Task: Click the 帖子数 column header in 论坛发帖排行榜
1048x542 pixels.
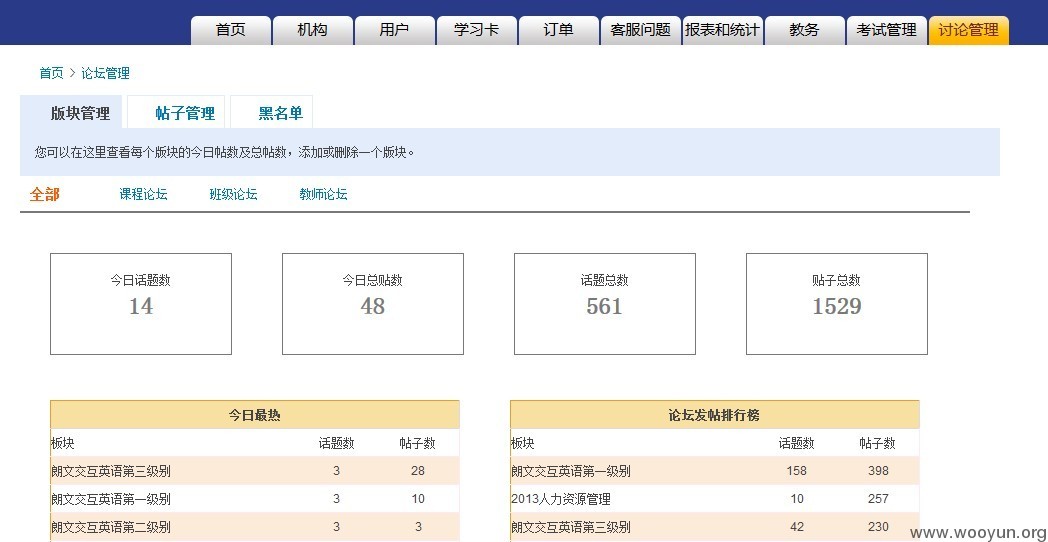Action: 878,443
